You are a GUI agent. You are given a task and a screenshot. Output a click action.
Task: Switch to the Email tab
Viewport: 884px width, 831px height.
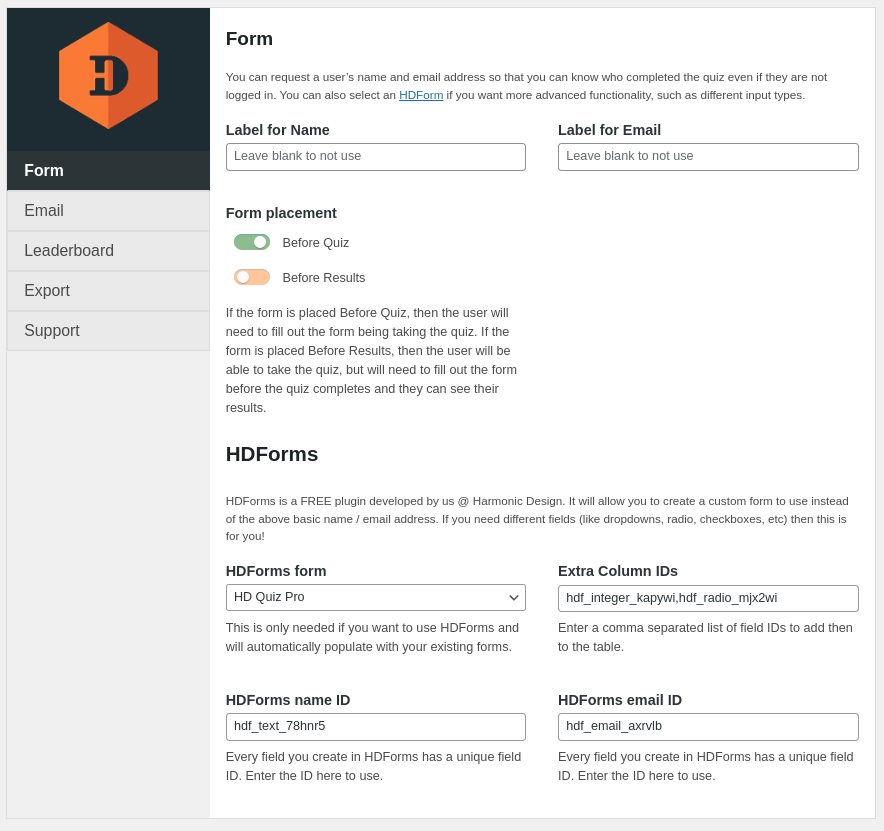[x=108, y=211]
